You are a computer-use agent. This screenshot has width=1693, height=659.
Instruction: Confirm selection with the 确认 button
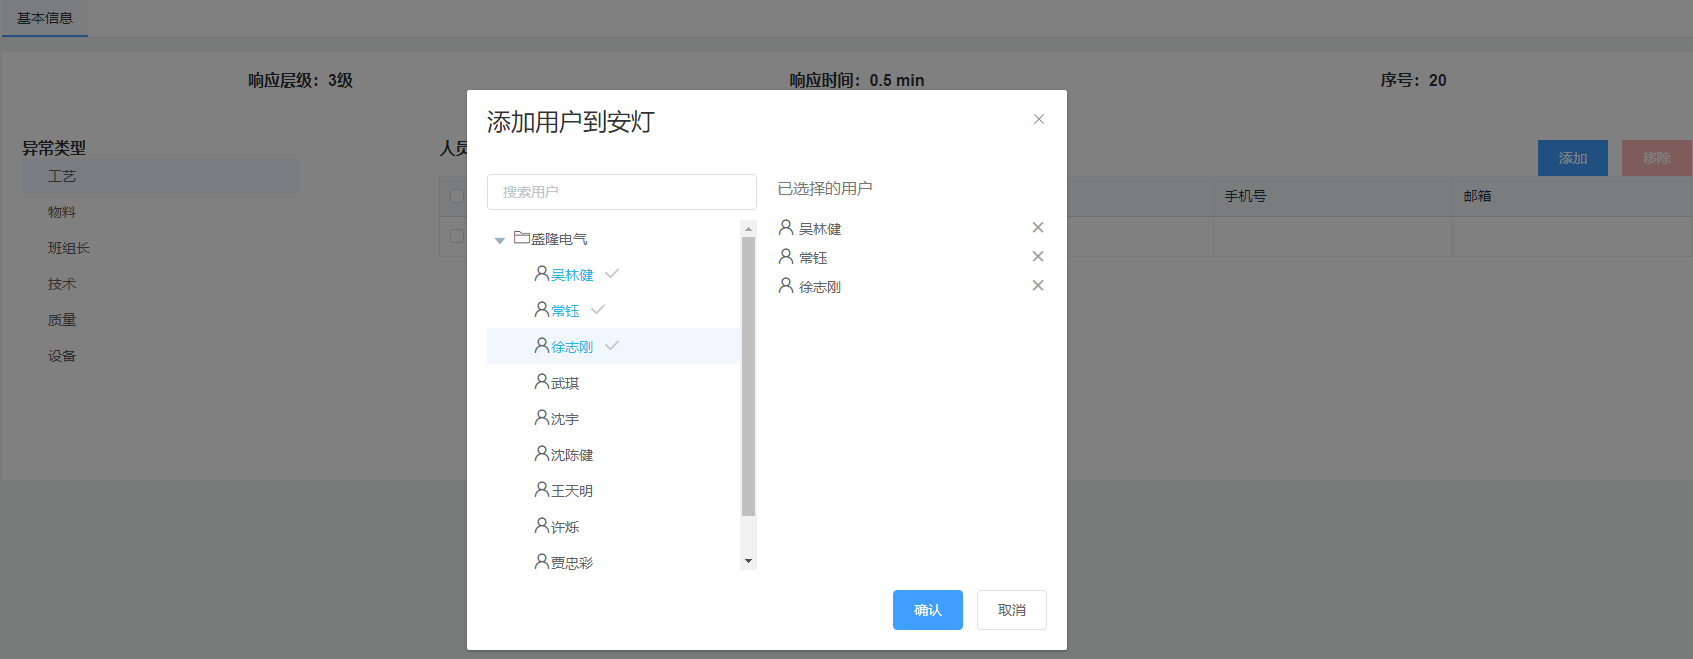coord(927,610)
